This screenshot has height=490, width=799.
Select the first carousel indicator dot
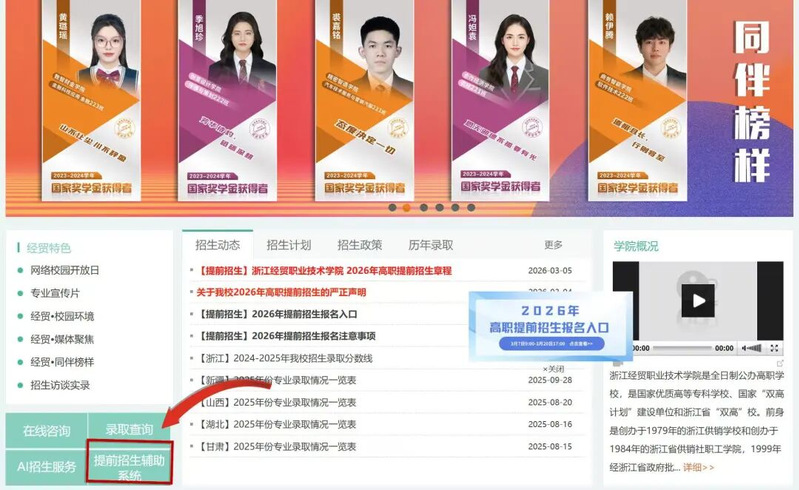tap(390, 208)
